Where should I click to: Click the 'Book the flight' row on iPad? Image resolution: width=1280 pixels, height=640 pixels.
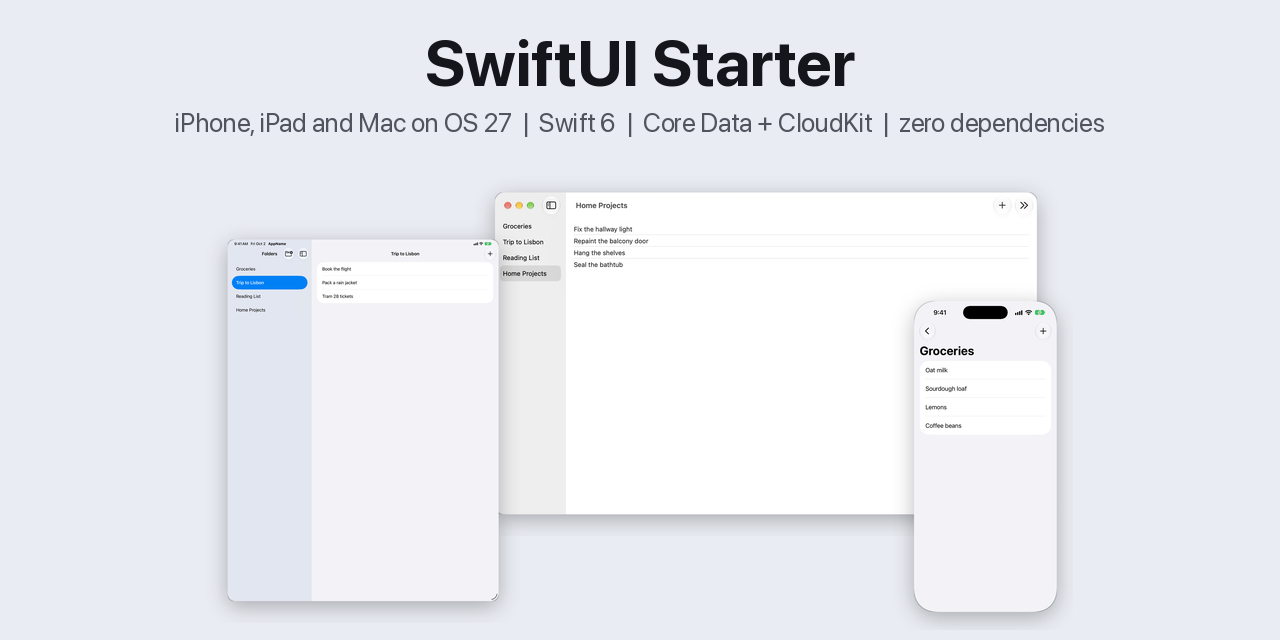pyautogui.click(x=405, y=269)
